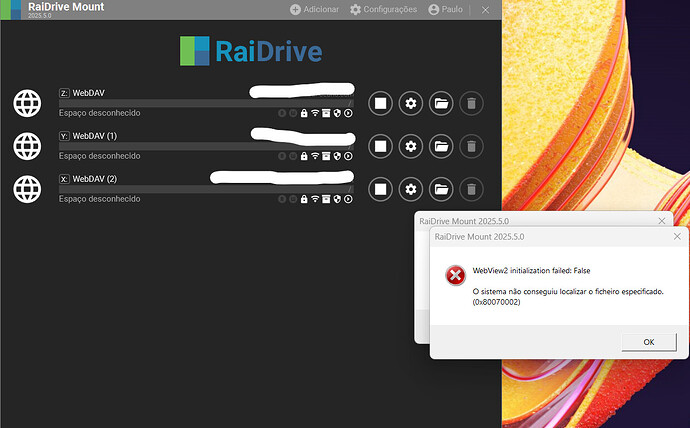Click Adicionar to add a drive
This screenshot has width=690, height=428.
pyautogui.click(x=314, y=9)
